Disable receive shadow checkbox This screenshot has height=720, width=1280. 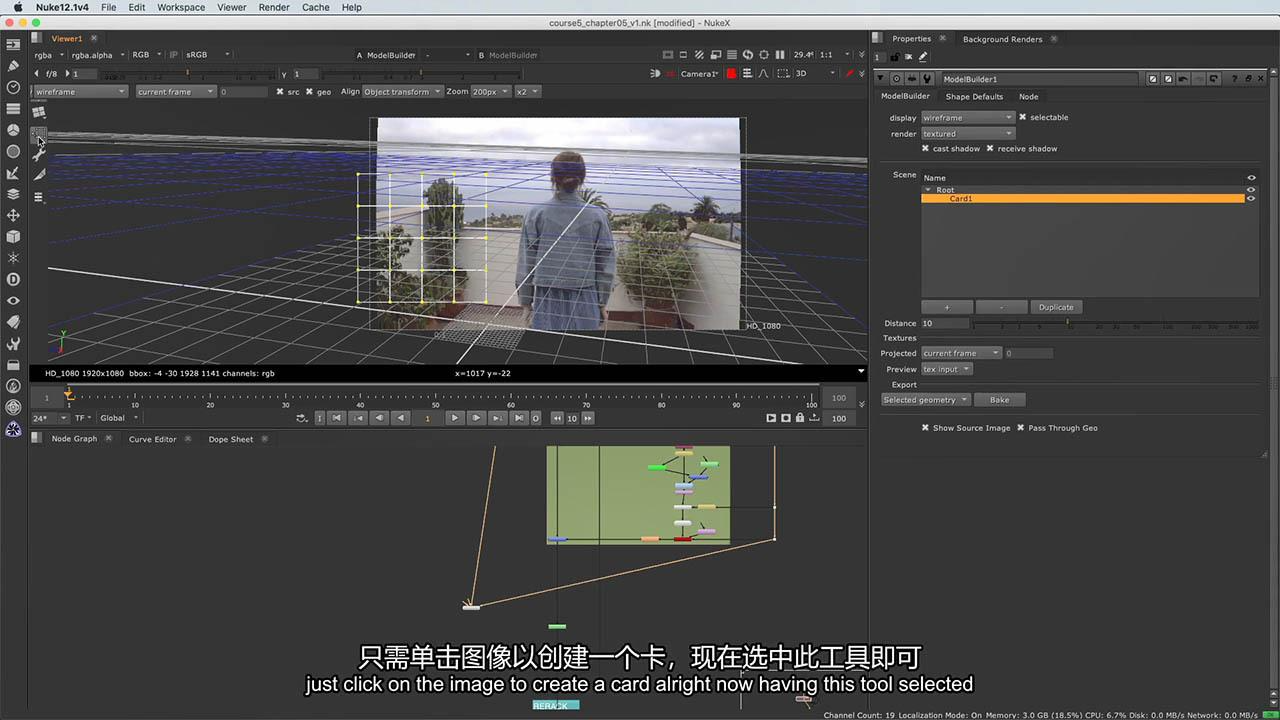coord(991,149)
